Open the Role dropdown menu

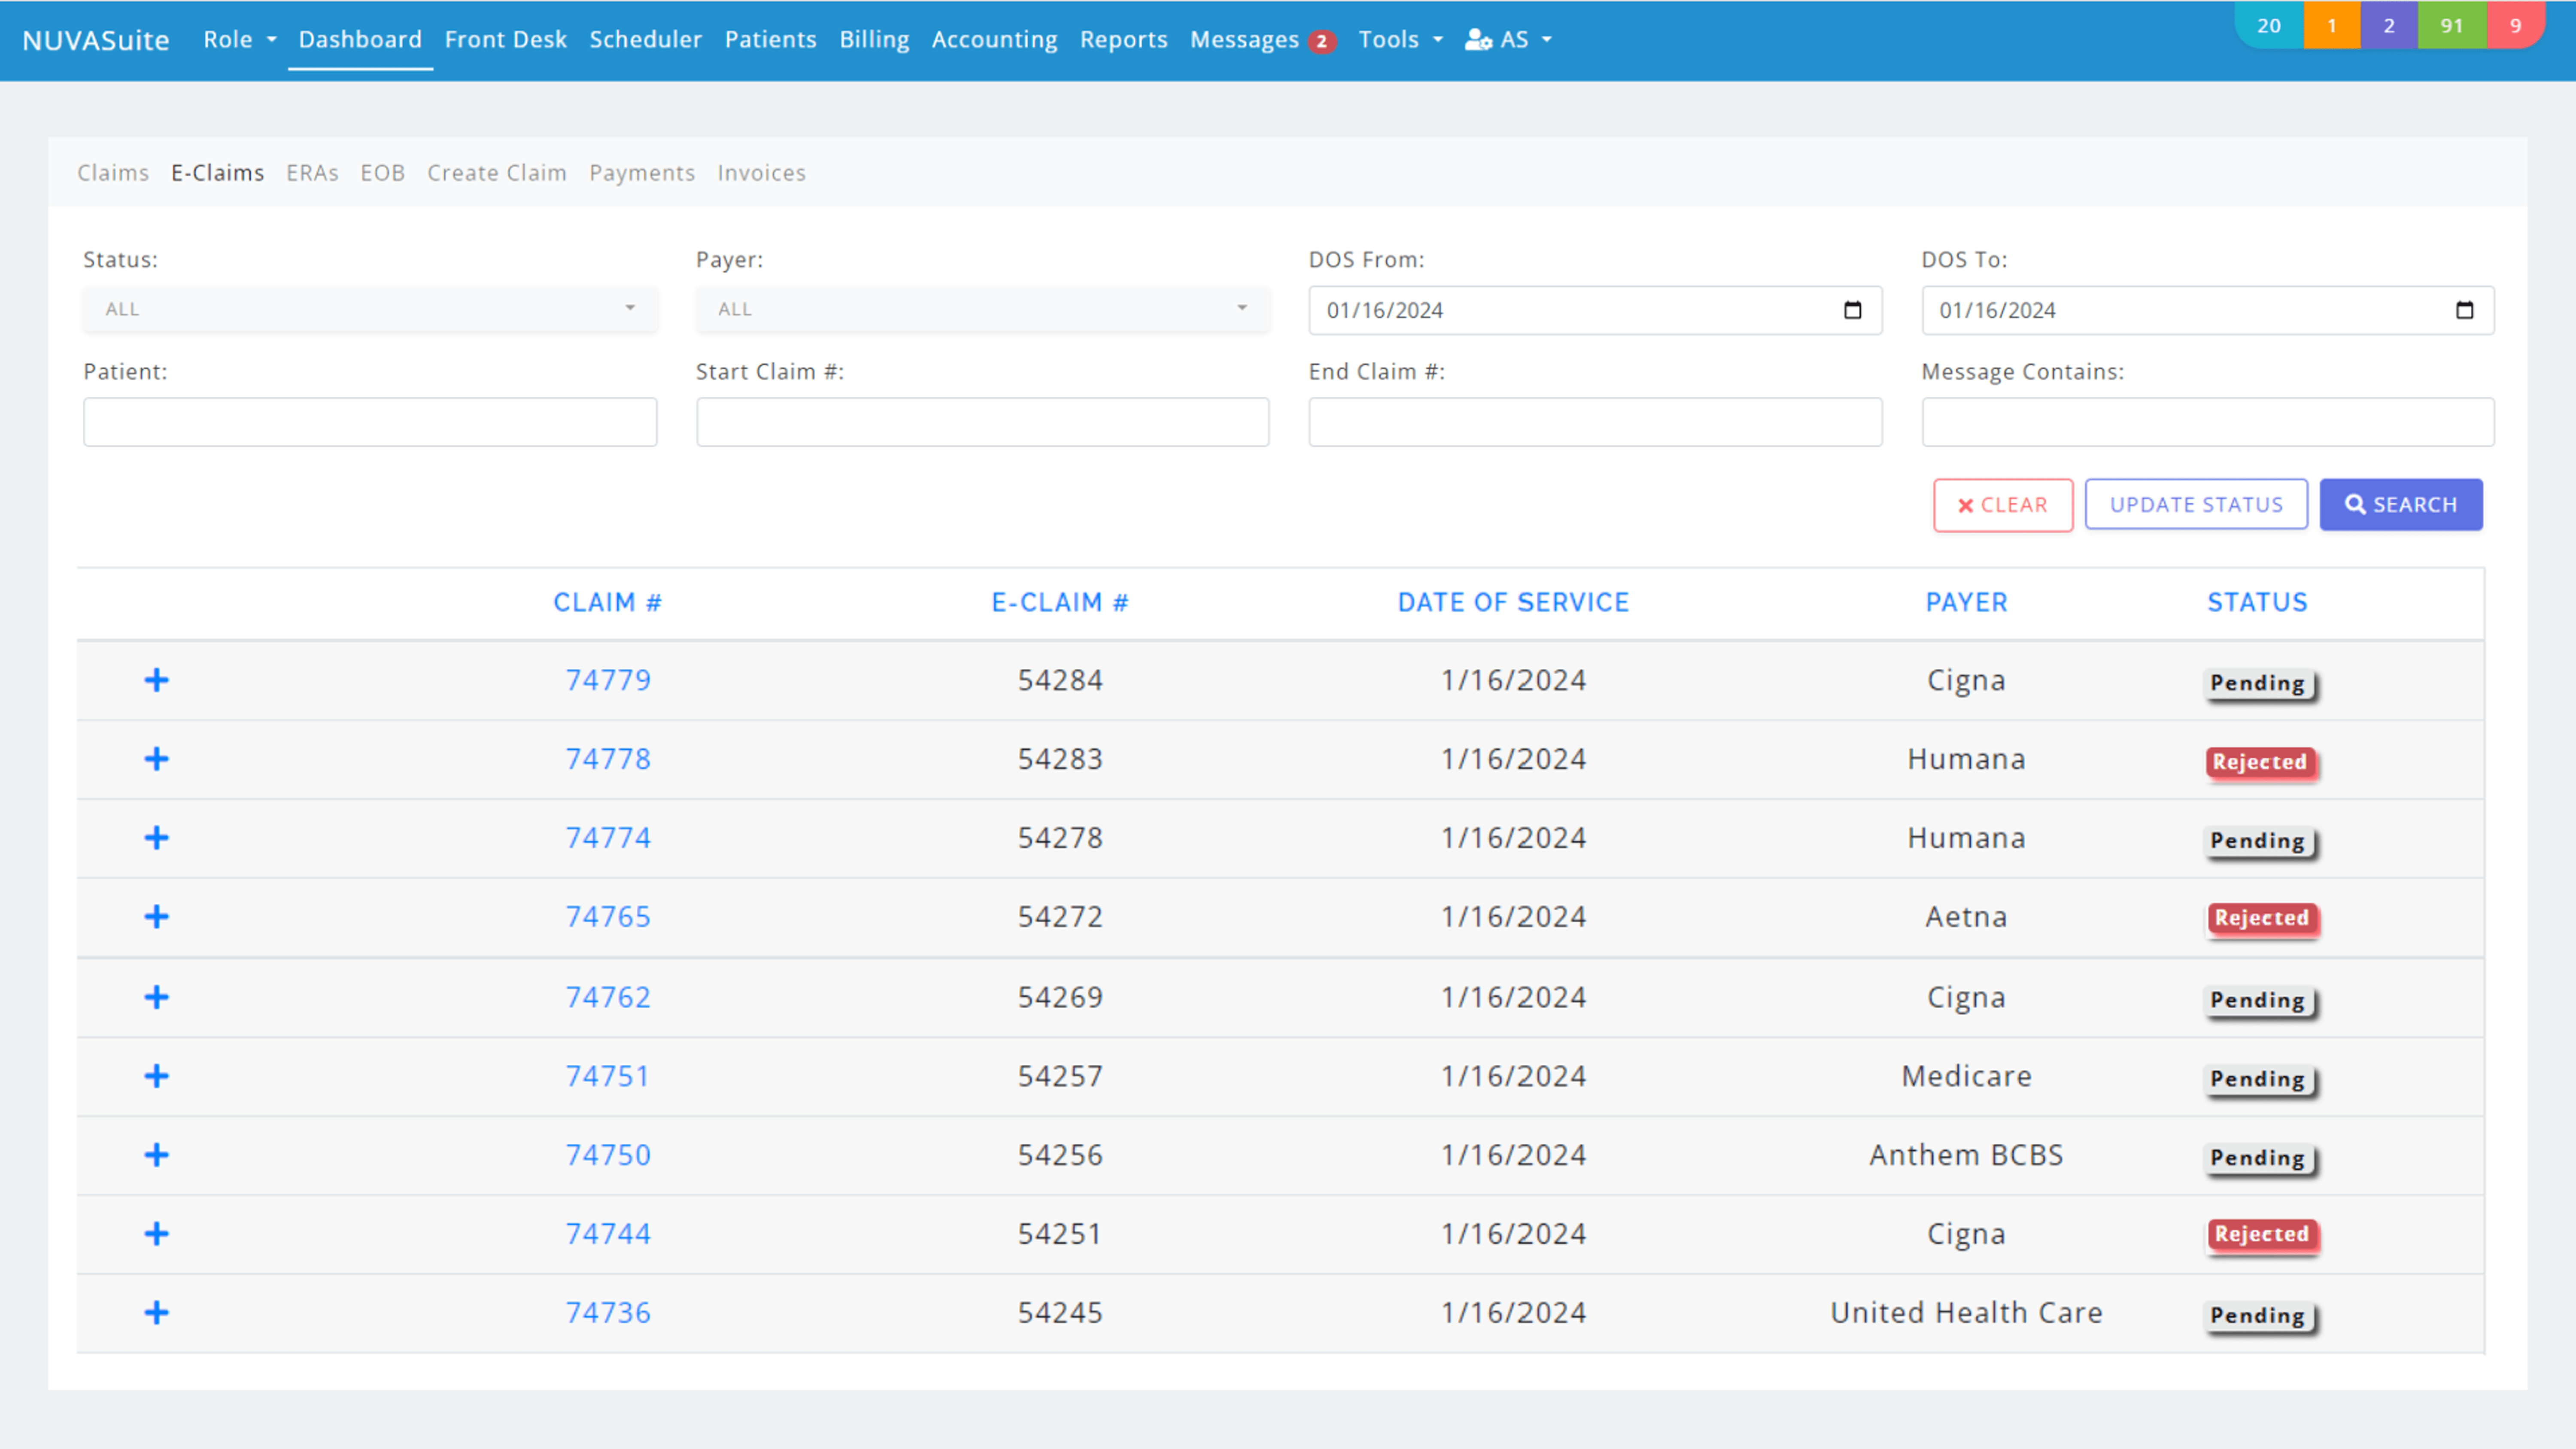(239, 40)
